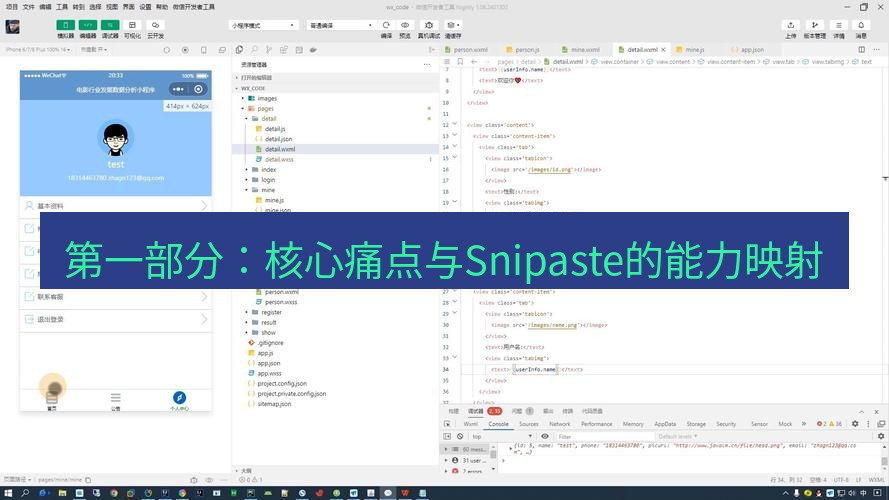Click the 上传 upload icon
Screen dimensions: 889x500
click(790, 25)
